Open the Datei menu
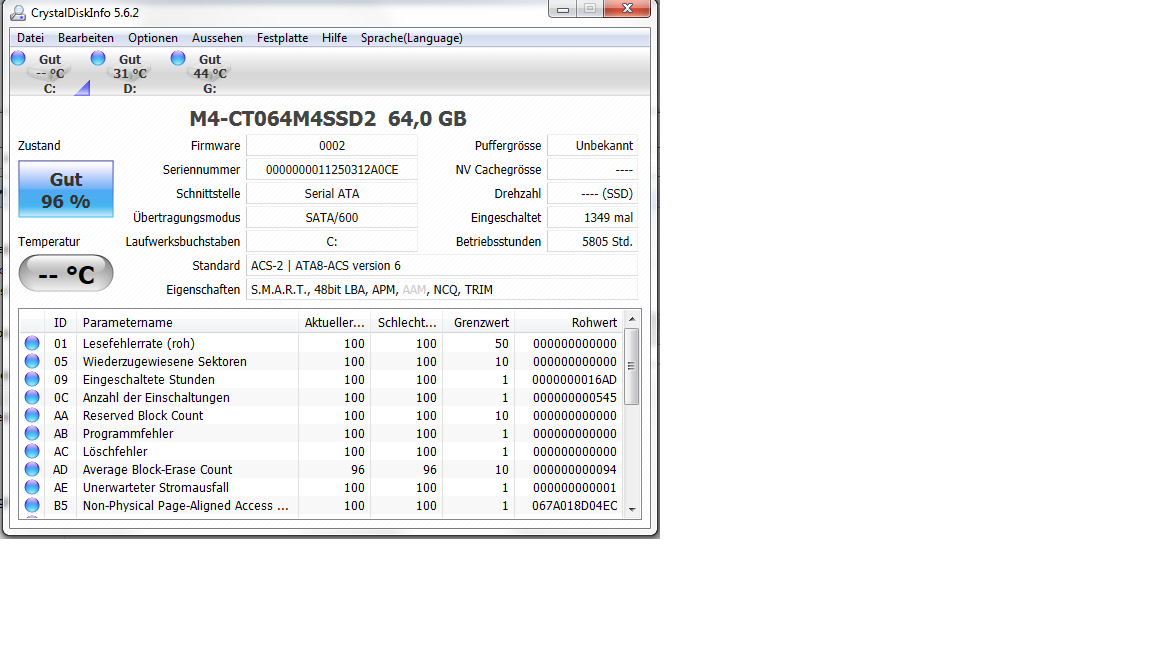Screen dimensions: 1152x648 click(30, 38)
